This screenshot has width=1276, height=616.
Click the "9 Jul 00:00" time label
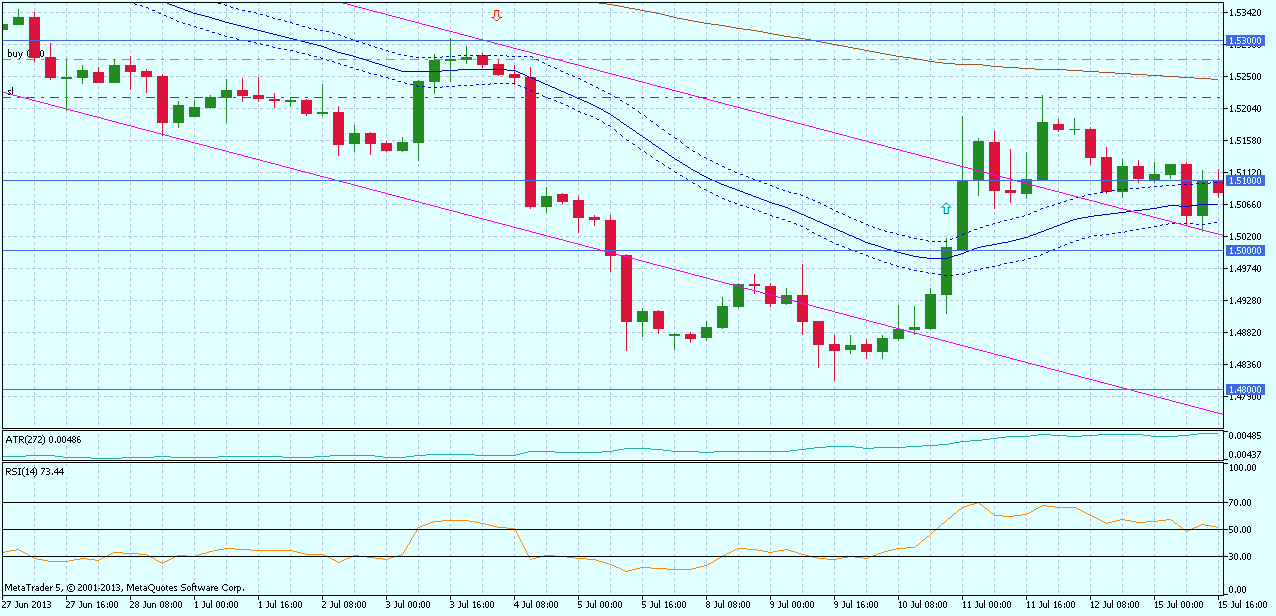pyautogui.click(x=794, y=605)
